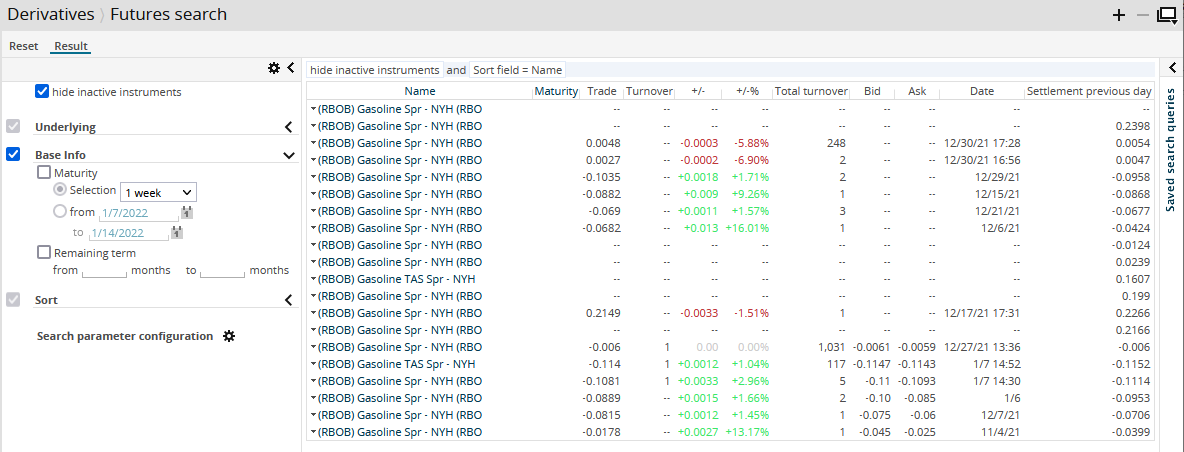Switch to the Result tab
Viewport: 1184px width, 452px height.
coord(71,46)
